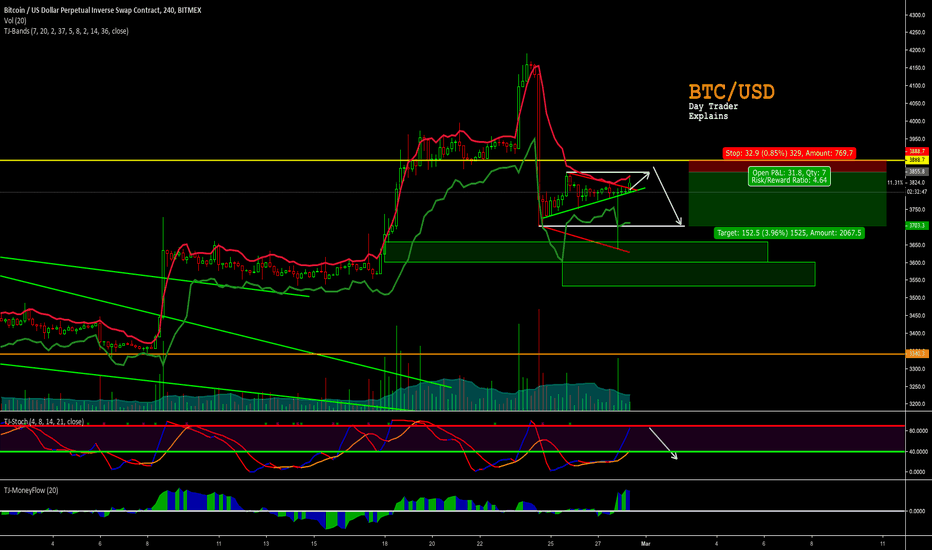The width and height of the screenshot is (932, 550).
Task: Click the Mar label on the date axis
Action: pyautogui.click(x=646, y=543)
